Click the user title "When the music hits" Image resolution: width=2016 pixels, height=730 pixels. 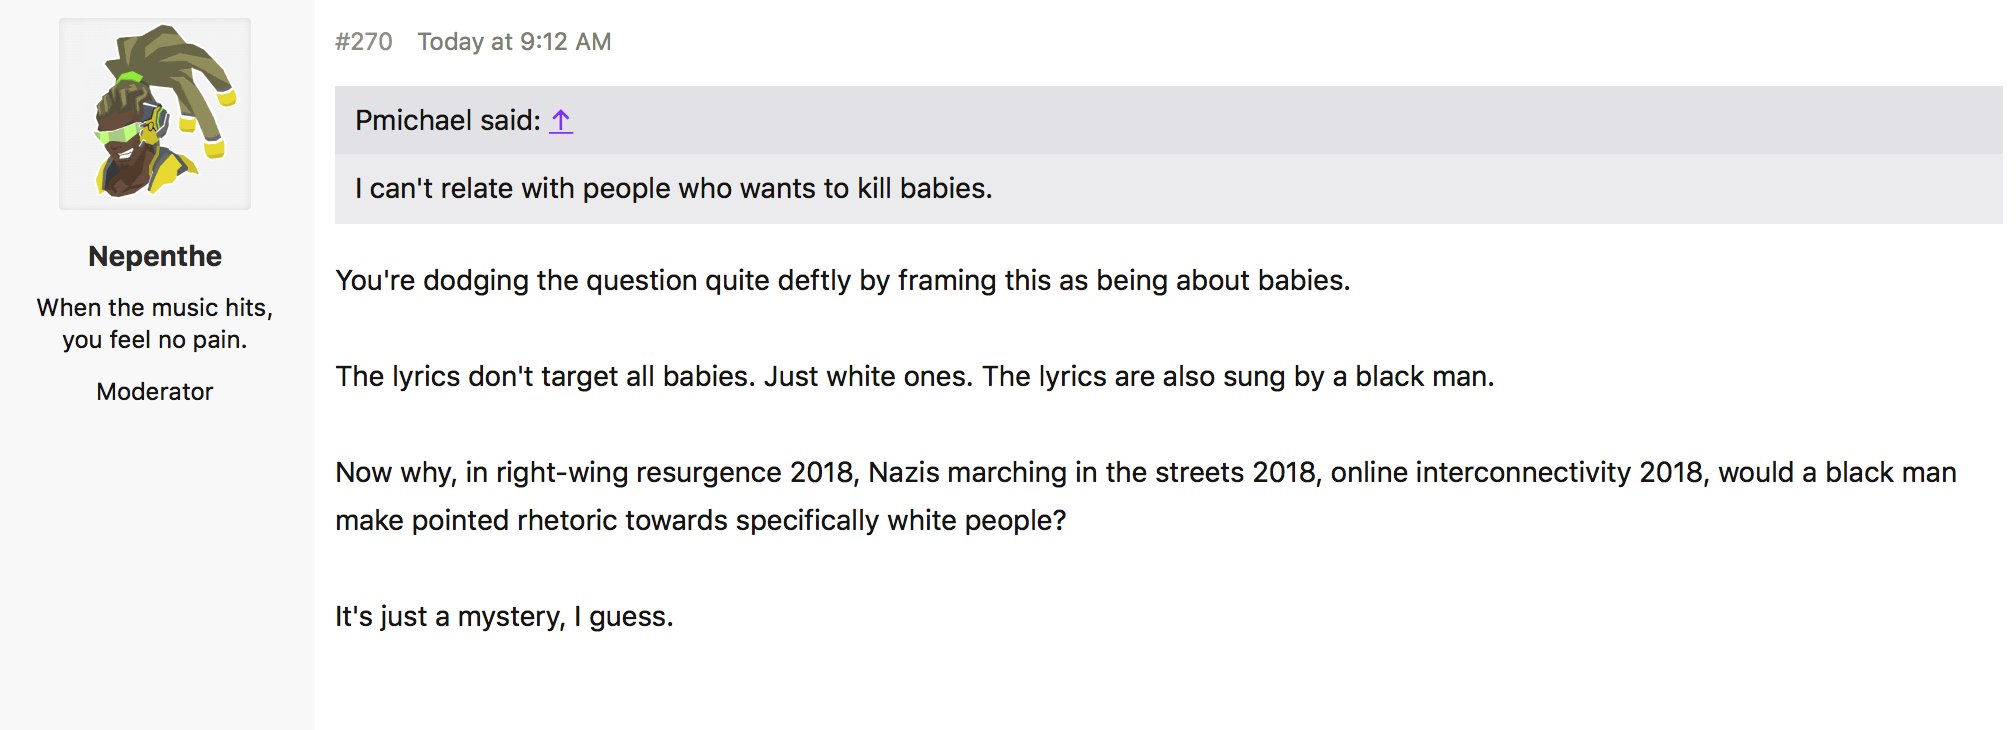point(154,307)
